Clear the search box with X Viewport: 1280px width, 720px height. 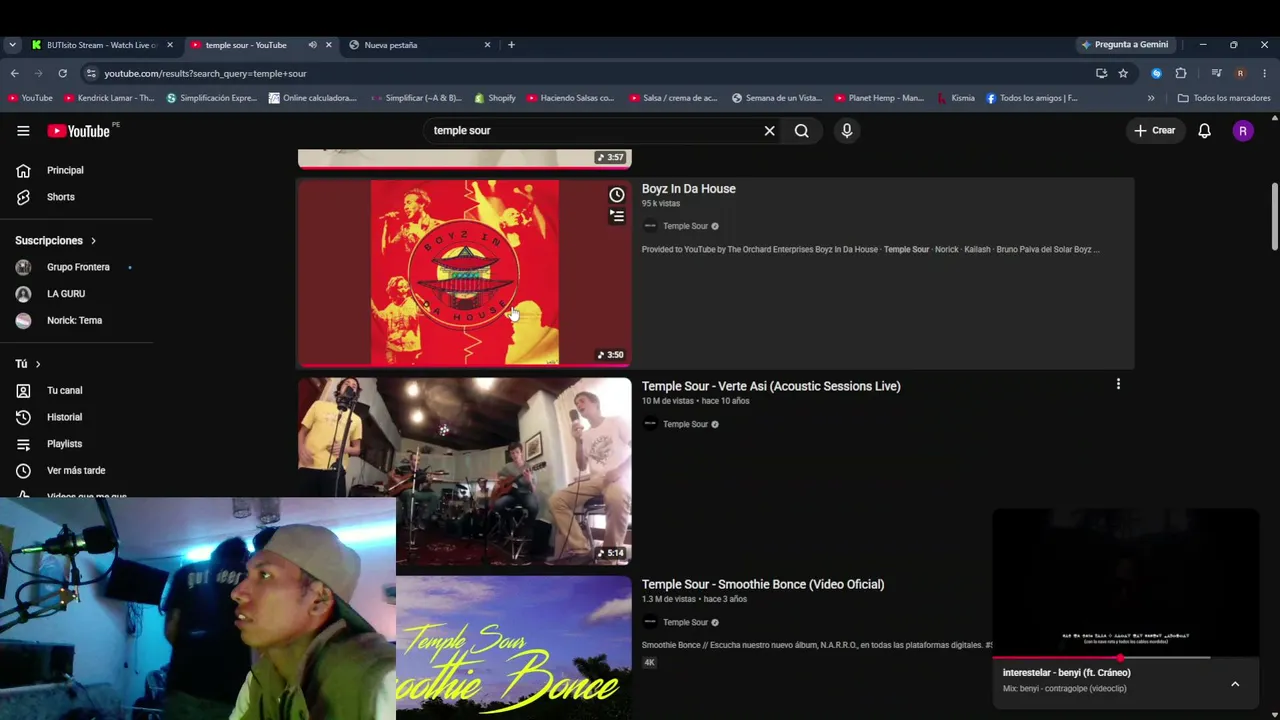pos(770,131)
